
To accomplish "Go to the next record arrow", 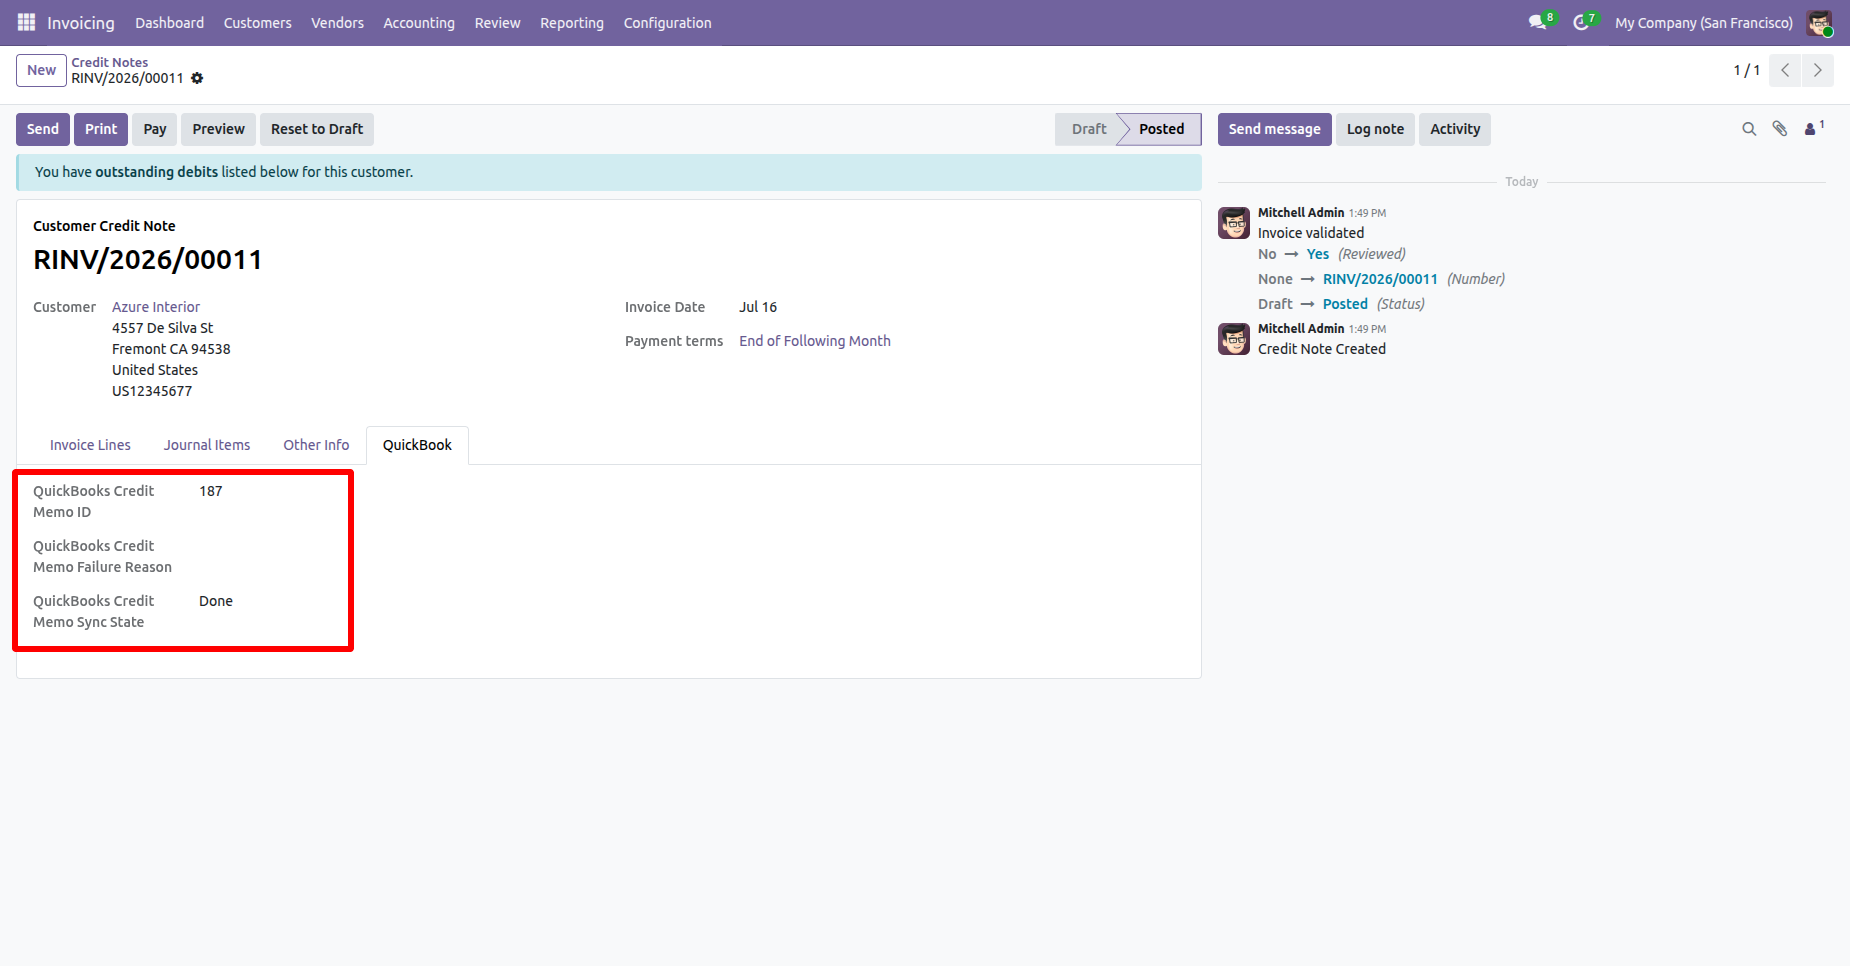I will tap(1817, 70).
